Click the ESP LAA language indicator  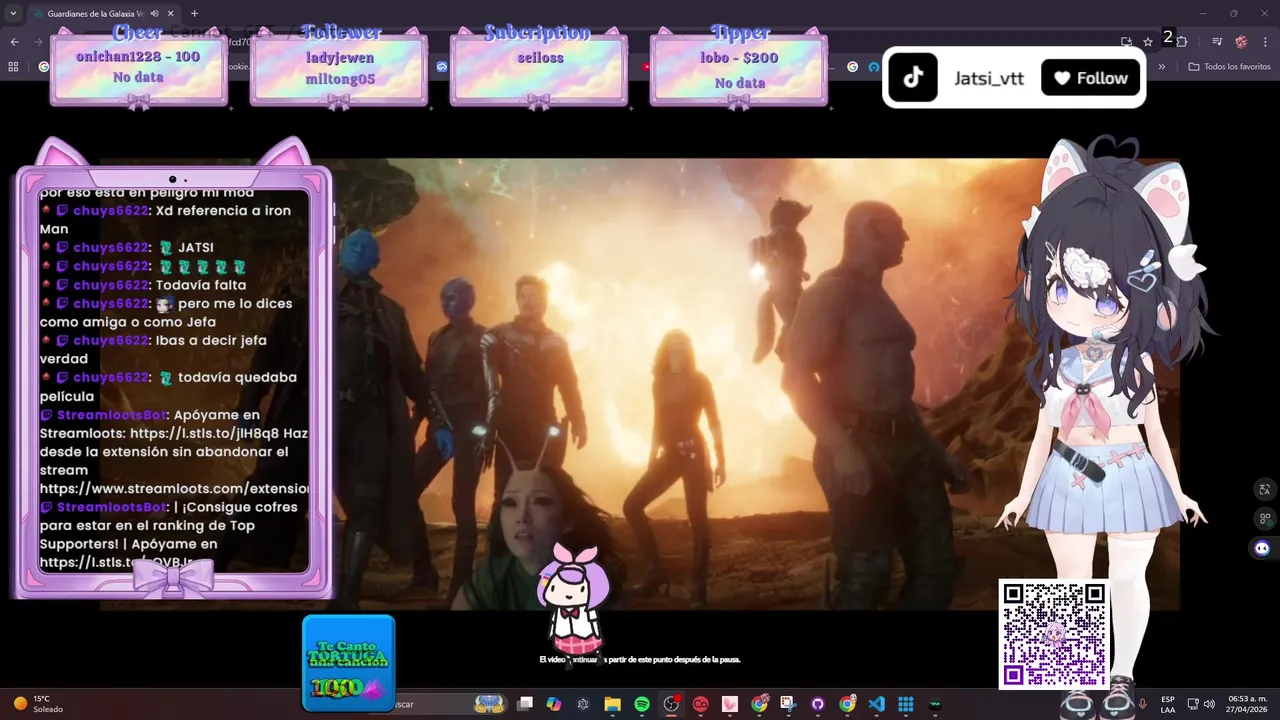tap(1168, 704)
